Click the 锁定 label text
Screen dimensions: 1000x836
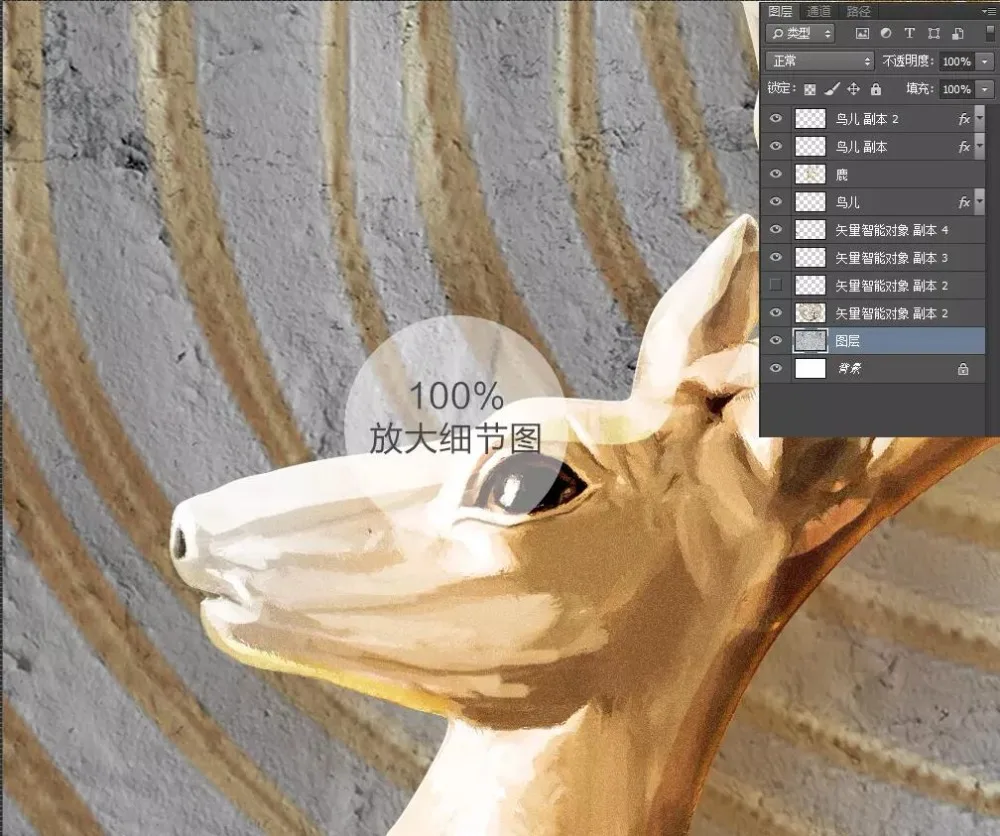[x=781, y=89]
